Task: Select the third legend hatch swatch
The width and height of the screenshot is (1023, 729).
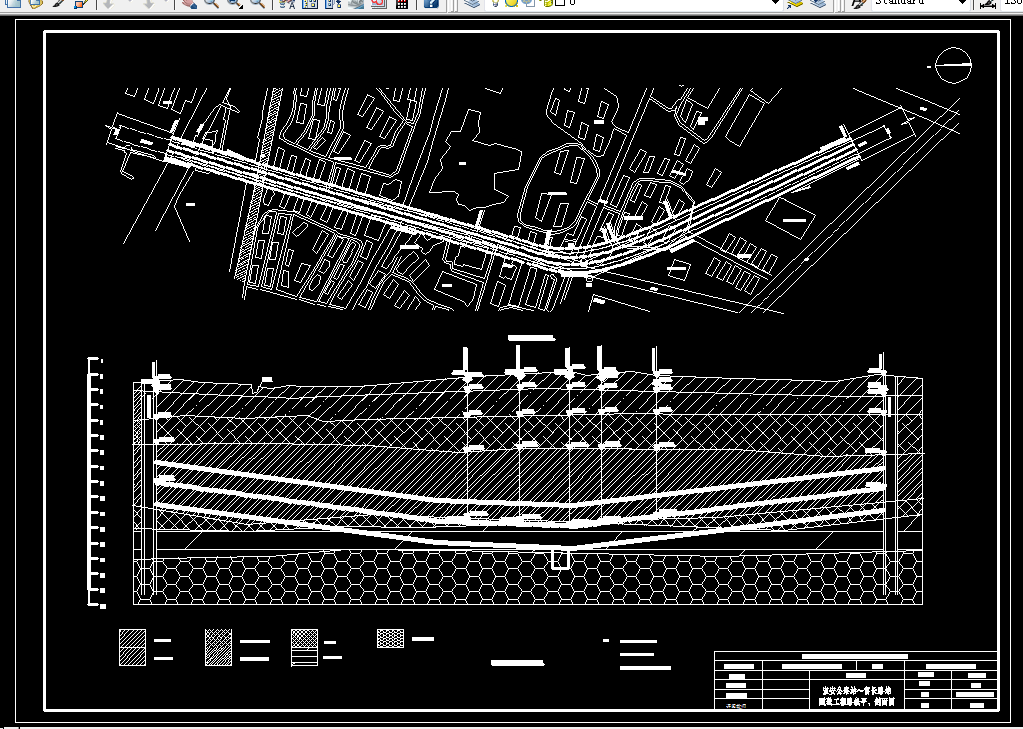Action: tap(305, 647)
